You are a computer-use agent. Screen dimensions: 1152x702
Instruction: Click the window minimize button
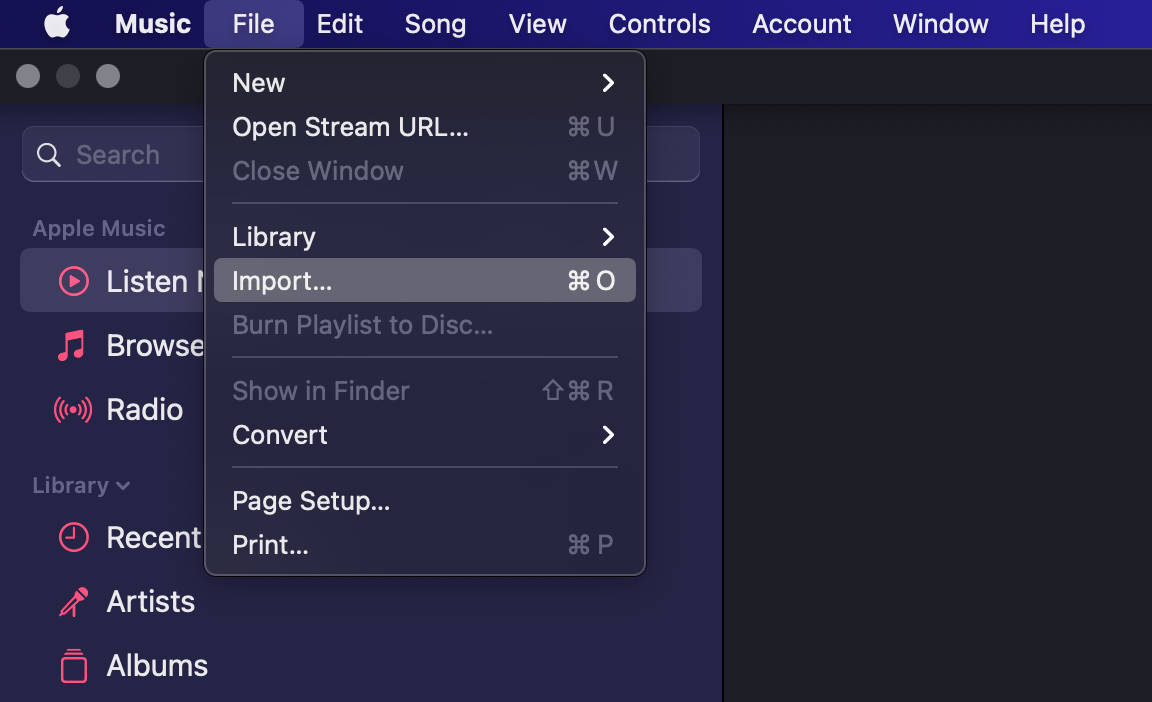pyautogui.click(x=68, y=76)
